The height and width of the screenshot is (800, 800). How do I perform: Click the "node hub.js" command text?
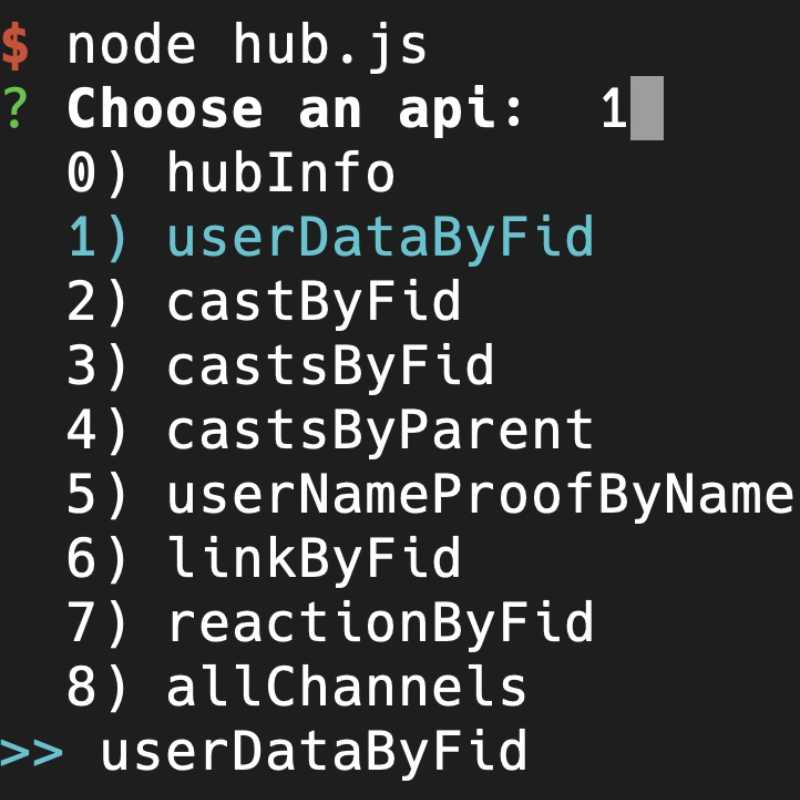pyautogui.click(x=247, y=47)
